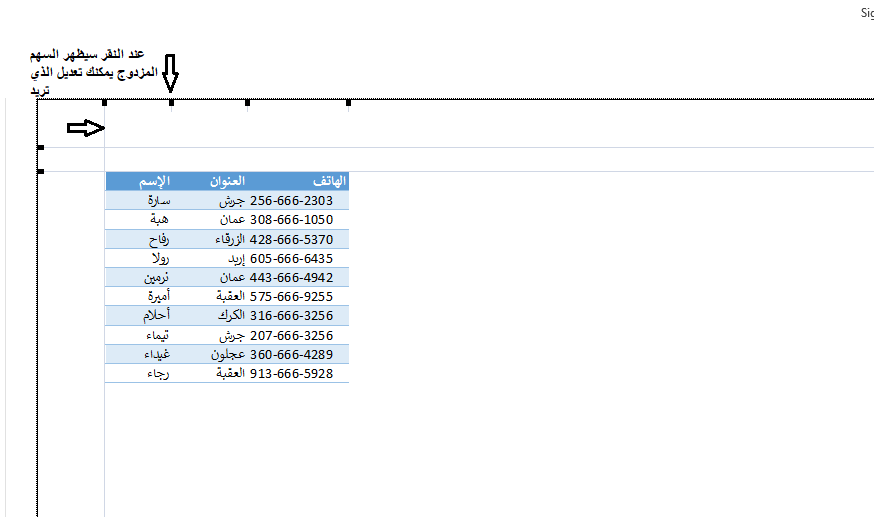Click name cell سارة
The width and height of the screenshot is (874, 517).
tap(159, 201)
